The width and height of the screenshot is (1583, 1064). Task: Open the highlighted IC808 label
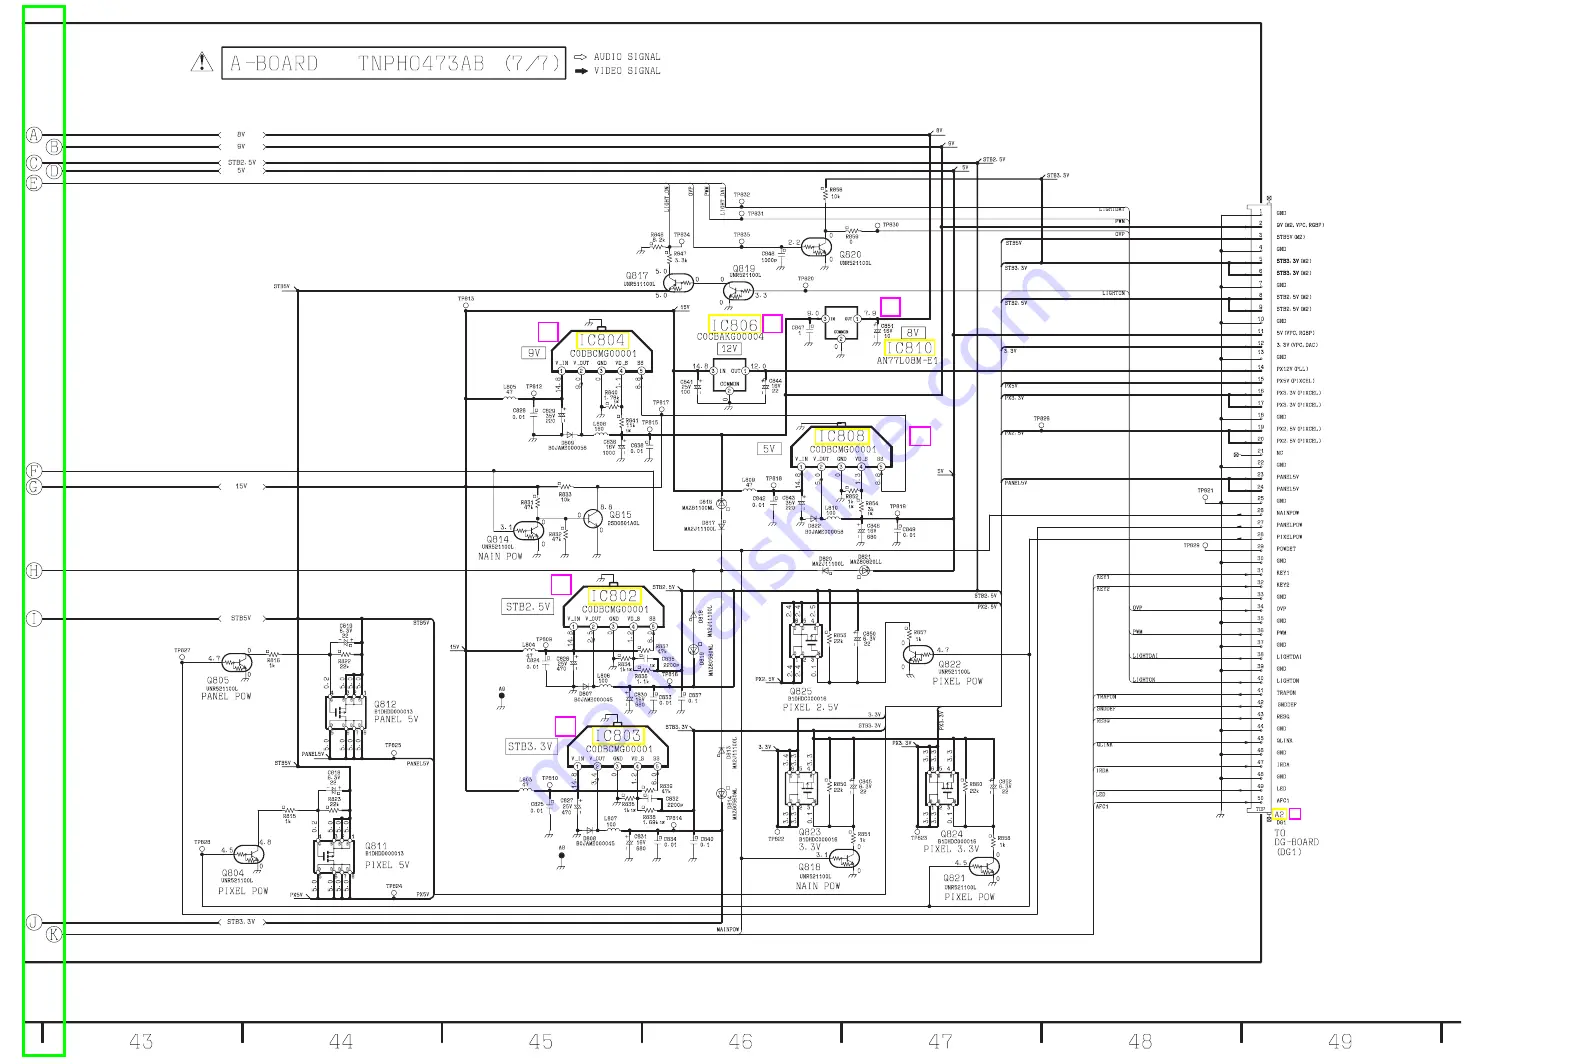pyautogui.click(x=842, y=437)
